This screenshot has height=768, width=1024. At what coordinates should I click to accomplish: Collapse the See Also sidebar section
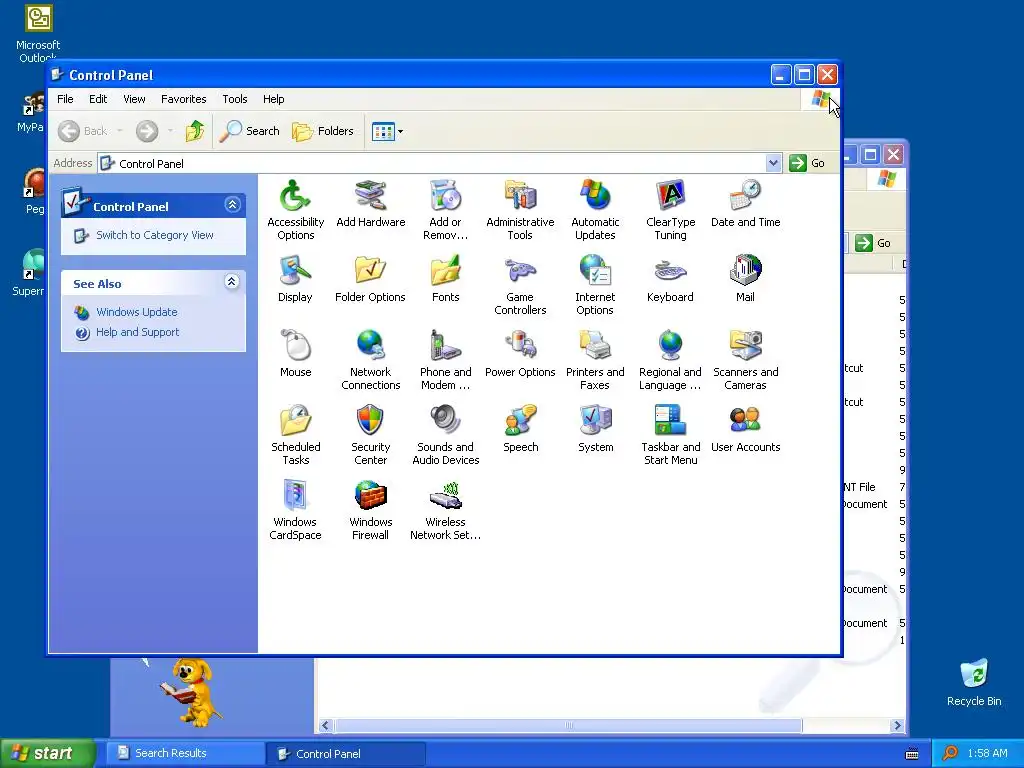click(x=232, y=282)
